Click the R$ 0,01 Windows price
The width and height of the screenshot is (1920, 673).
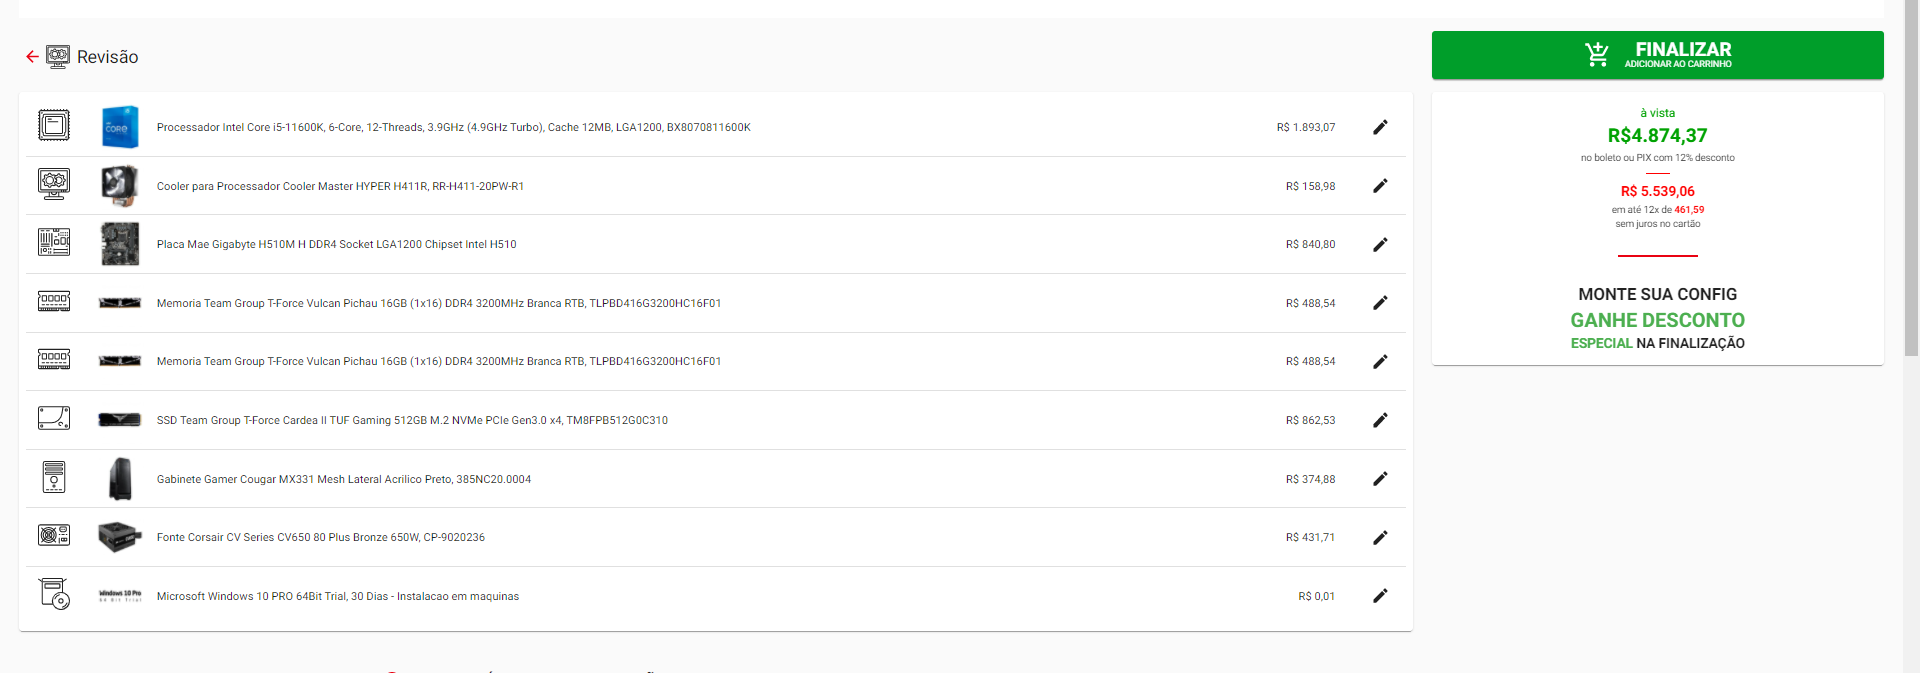click(1316, 597)
